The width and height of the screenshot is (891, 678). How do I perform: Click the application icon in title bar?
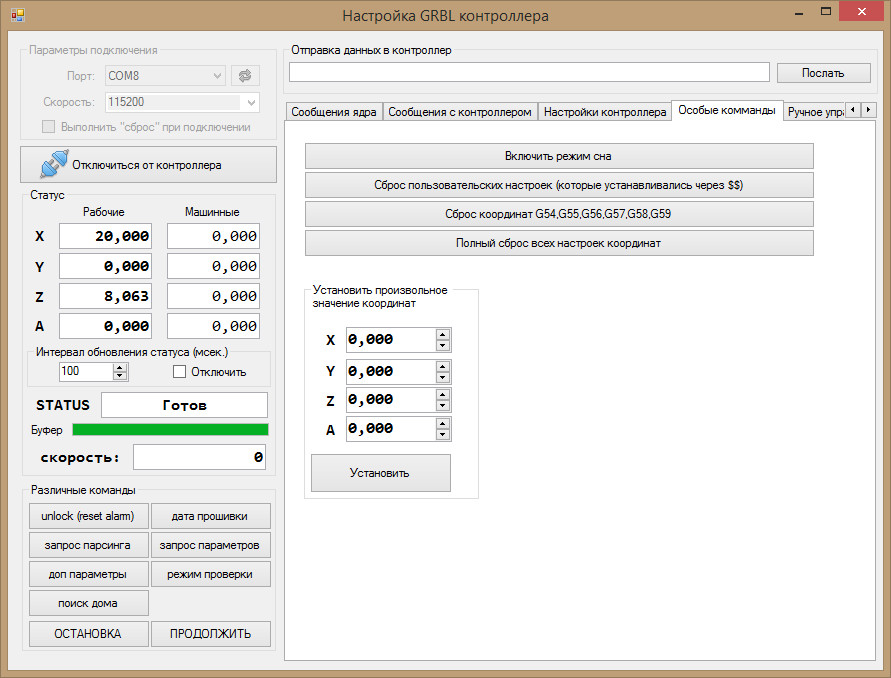[17, 15]
